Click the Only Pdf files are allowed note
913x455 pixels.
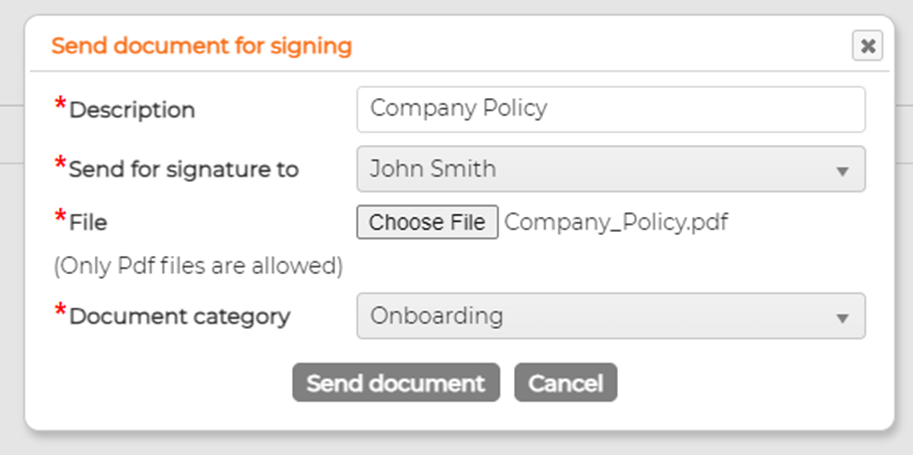click(198, 266)
